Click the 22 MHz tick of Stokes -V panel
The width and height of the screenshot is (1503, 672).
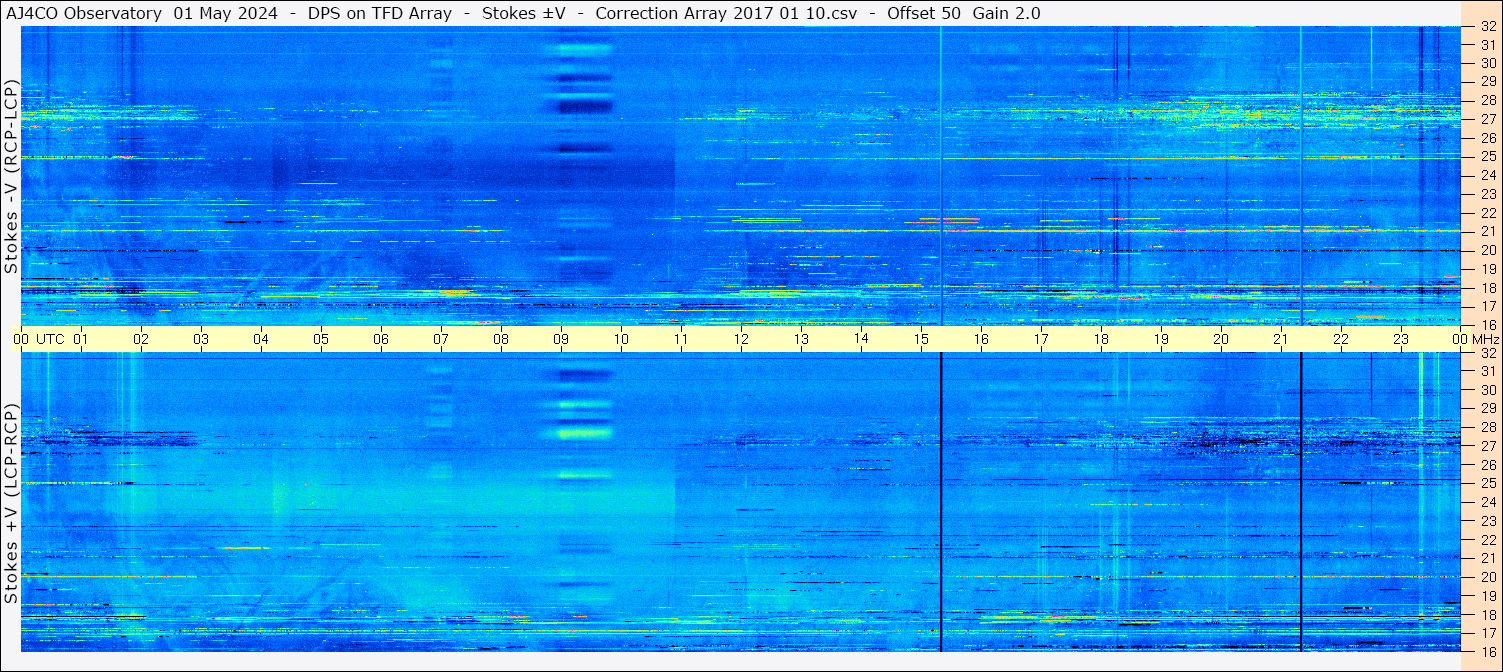coord(1487,213)
